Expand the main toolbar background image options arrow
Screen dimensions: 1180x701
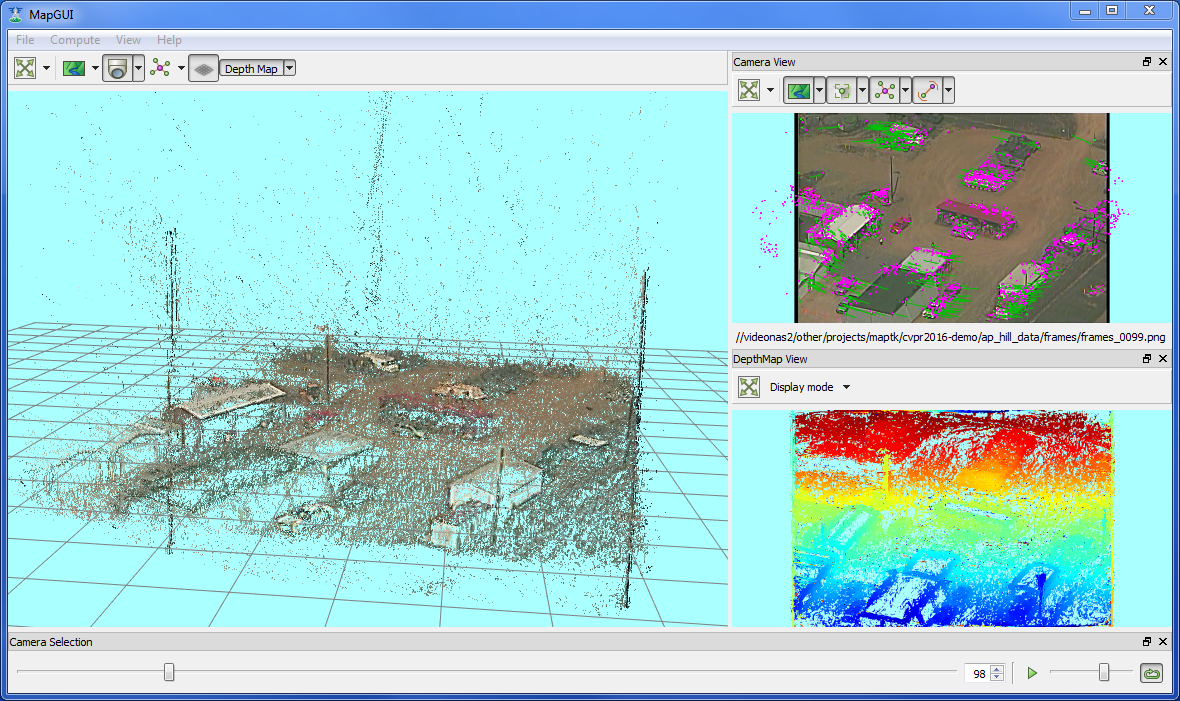[x=96, y=69]
